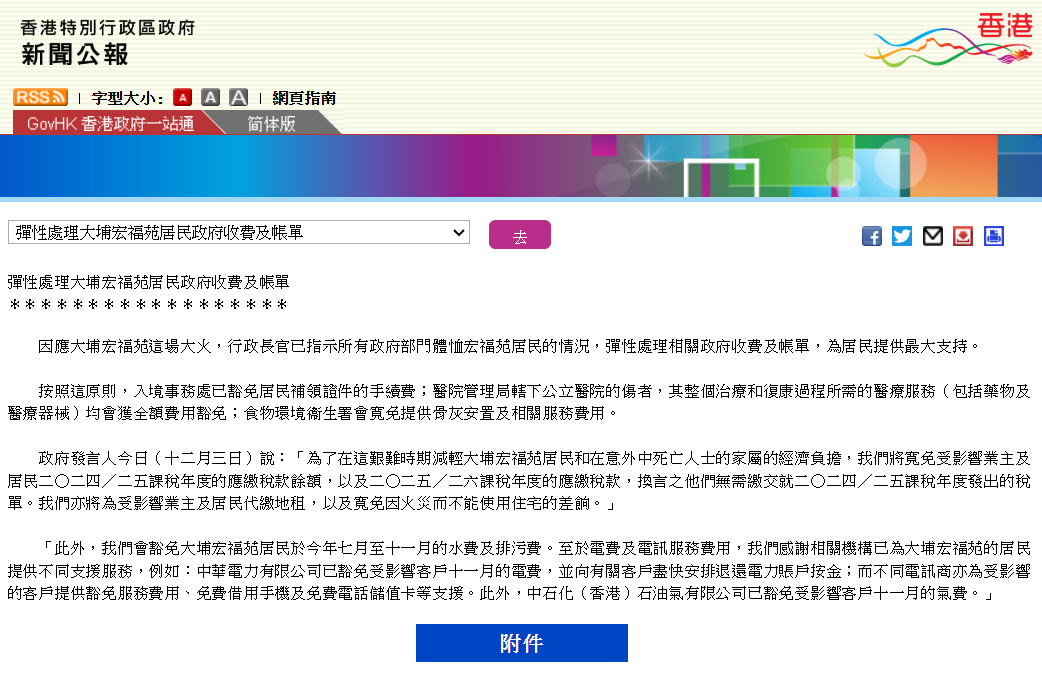1042x675 pixels.
Task: Share article on Facebook
Action: pyautogui.click(x=872, y=236)
